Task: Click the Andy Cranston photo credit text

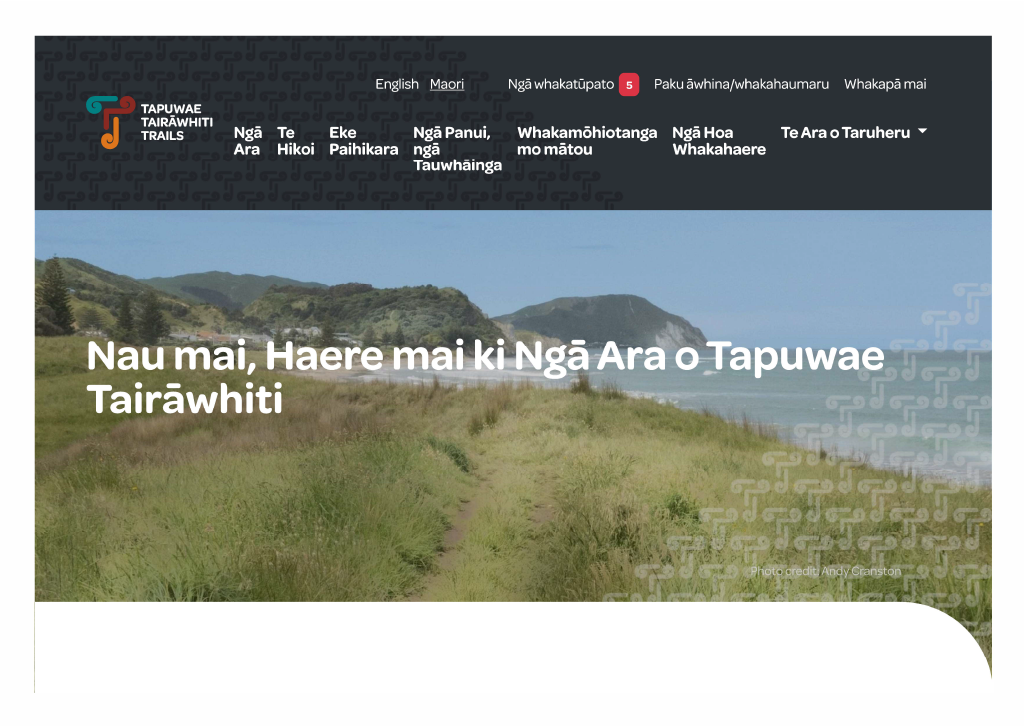Action: tap(825, 571)
